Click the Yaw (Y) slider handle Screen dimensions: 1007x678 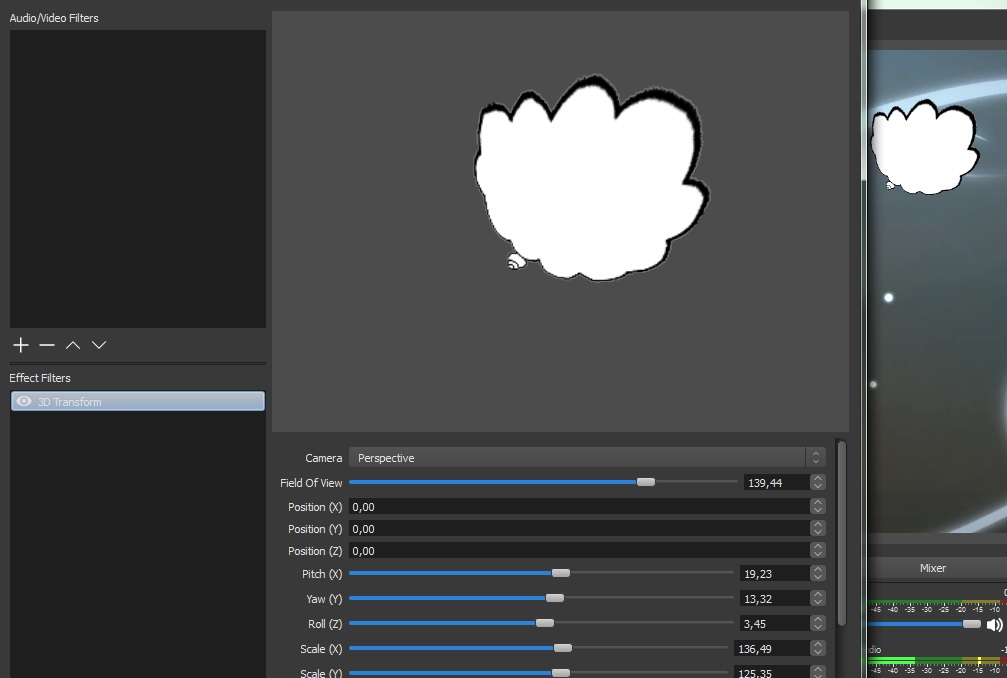click(x=555, y=598)
